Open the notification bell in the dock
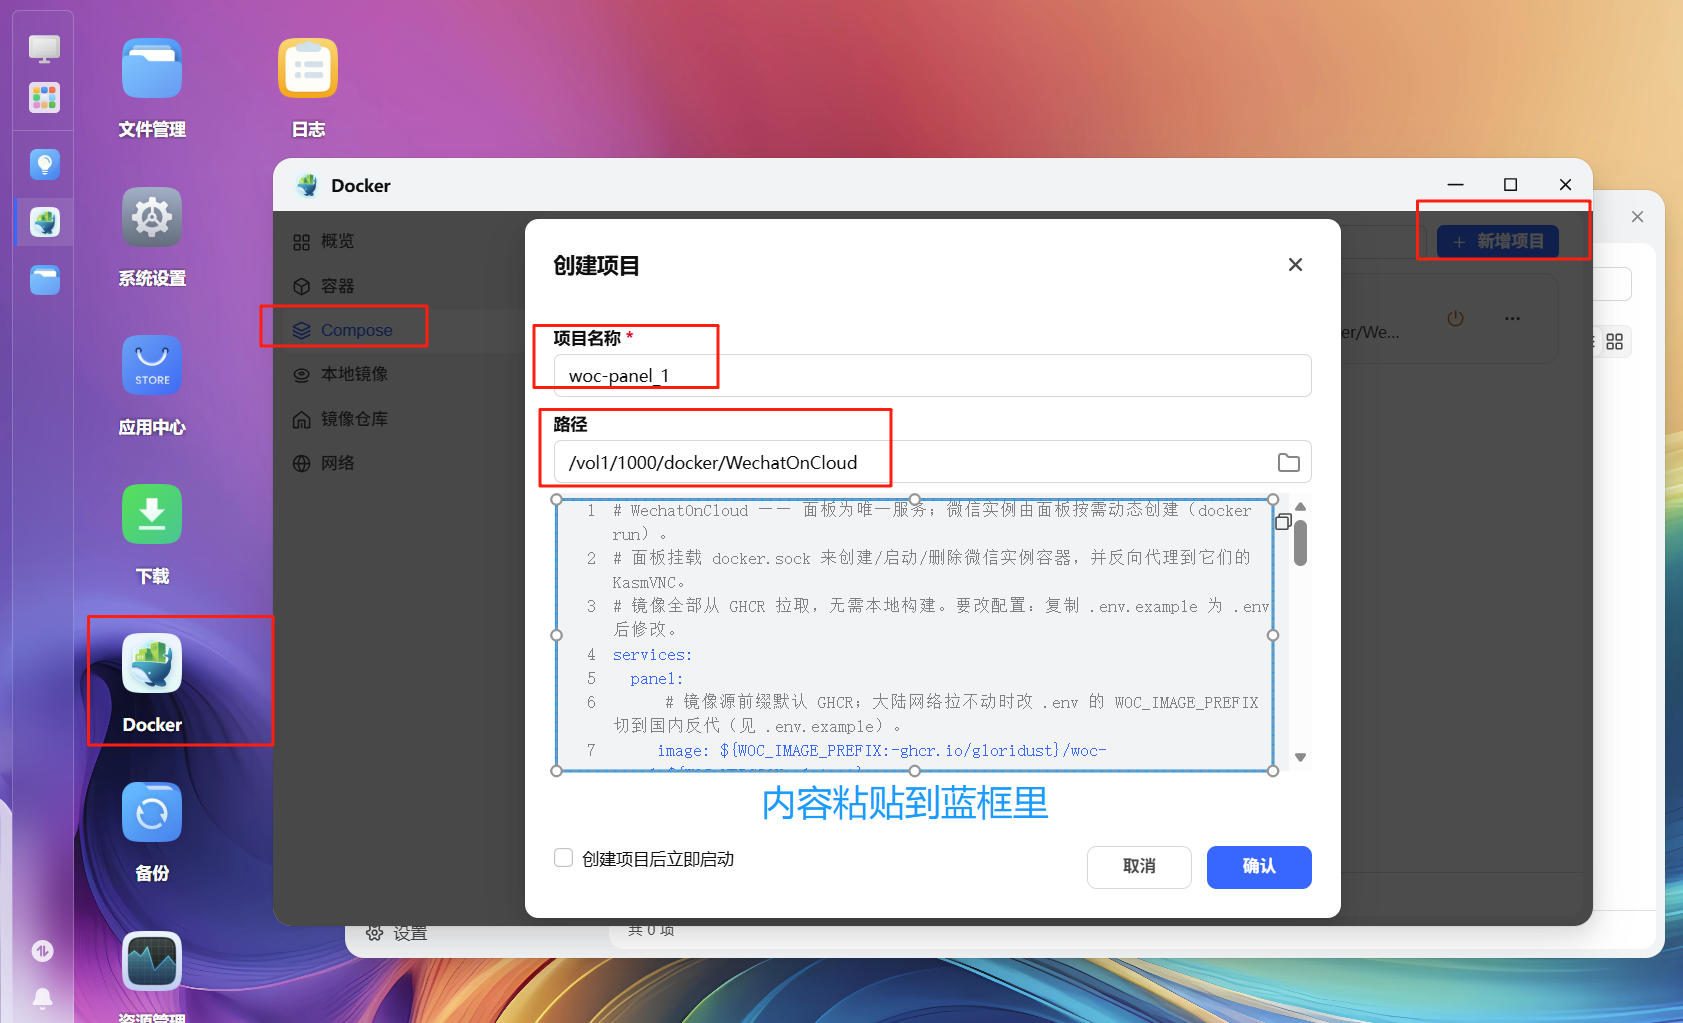Image resolution: width=1683 pixels, height=1023 pixels. click(43, 998)
